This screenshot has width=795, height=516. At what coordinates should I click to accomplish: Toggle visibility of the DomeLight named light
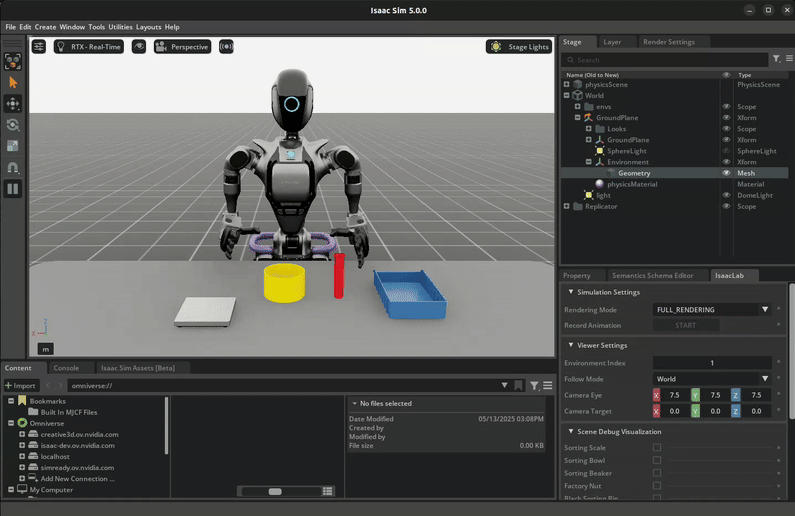pyautogui.click(x=726, y=195)
